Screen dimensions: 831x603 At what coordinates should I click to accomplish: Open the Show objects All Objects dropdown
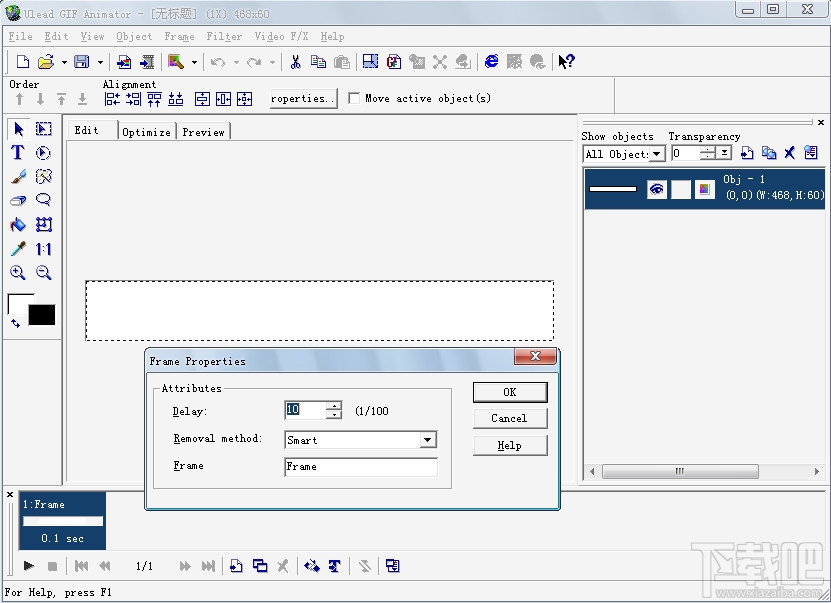[x=654, y=153]
